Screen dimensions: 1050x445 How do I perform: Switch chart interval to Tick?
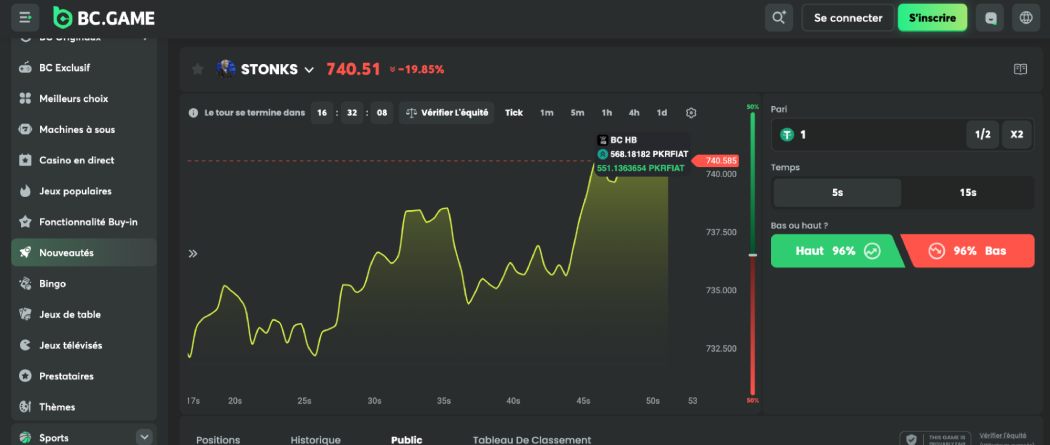[514, 113]
